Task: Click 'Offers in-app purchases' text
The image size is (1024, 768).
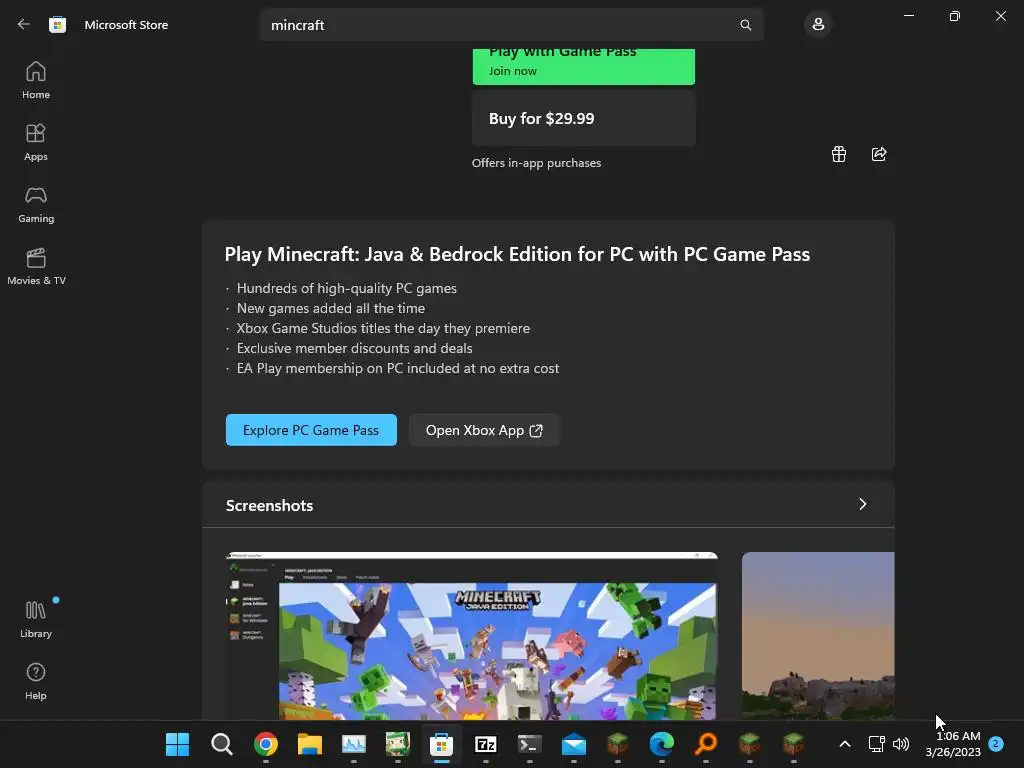Action: (536, 163)
